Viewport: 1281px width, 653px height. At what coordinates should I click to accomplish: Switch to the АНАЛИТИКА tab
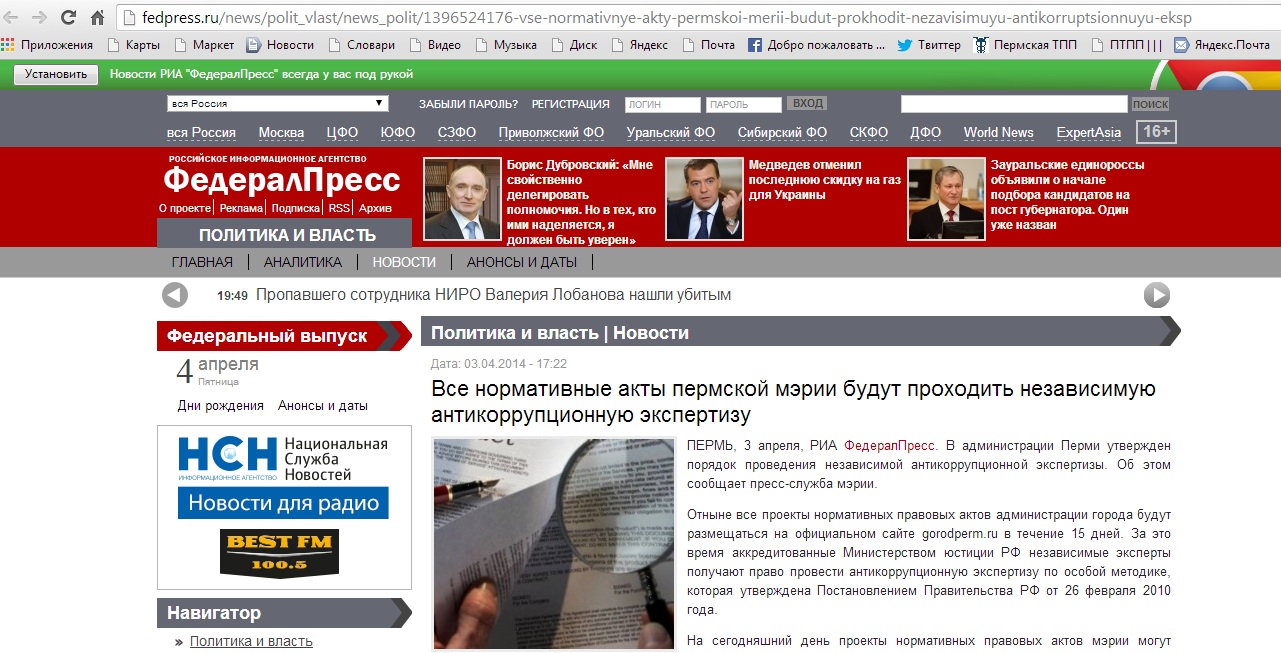(x=303, y=262)
